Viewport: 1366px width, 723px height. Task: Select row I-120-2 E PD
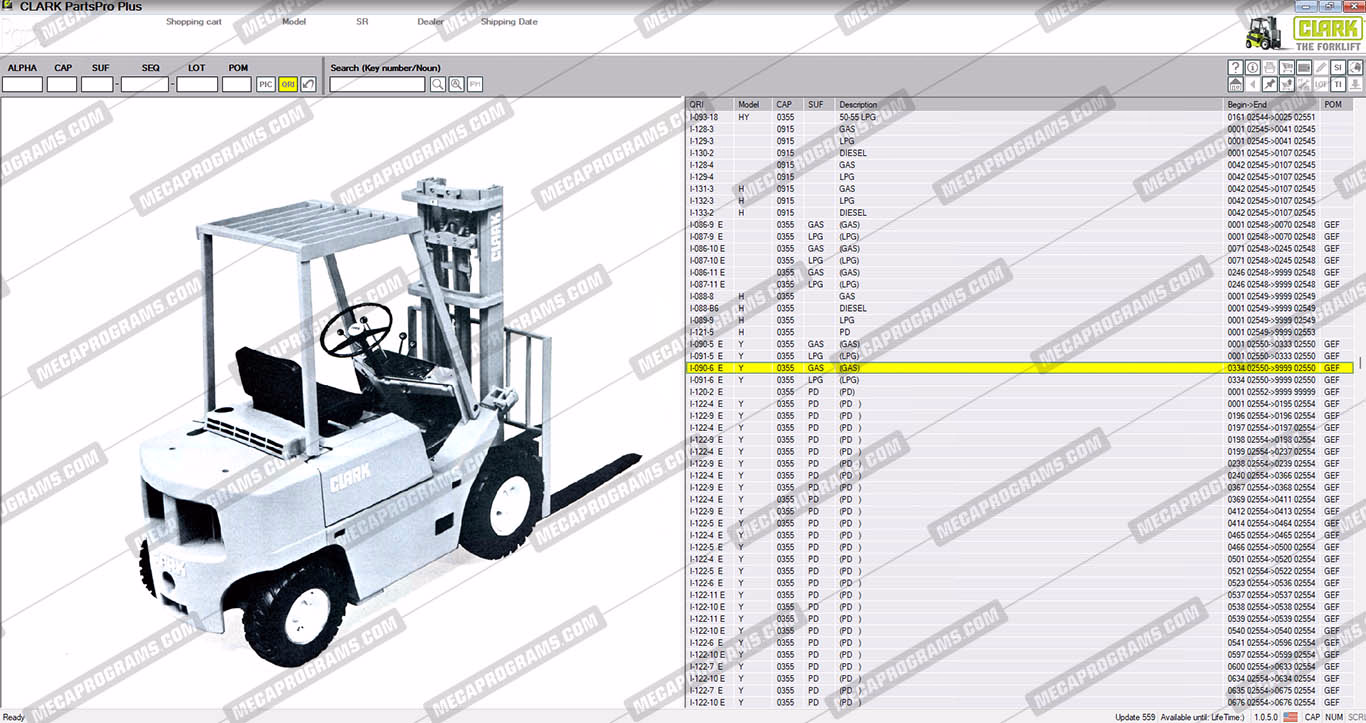click(x=1020, y=392)
